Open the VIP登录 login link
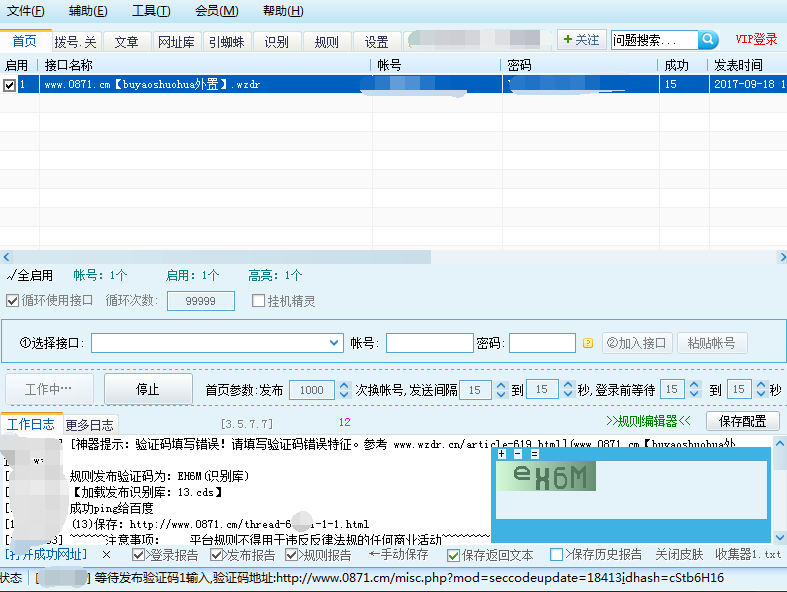Viewport: 787px width, 592px height. 756,39
